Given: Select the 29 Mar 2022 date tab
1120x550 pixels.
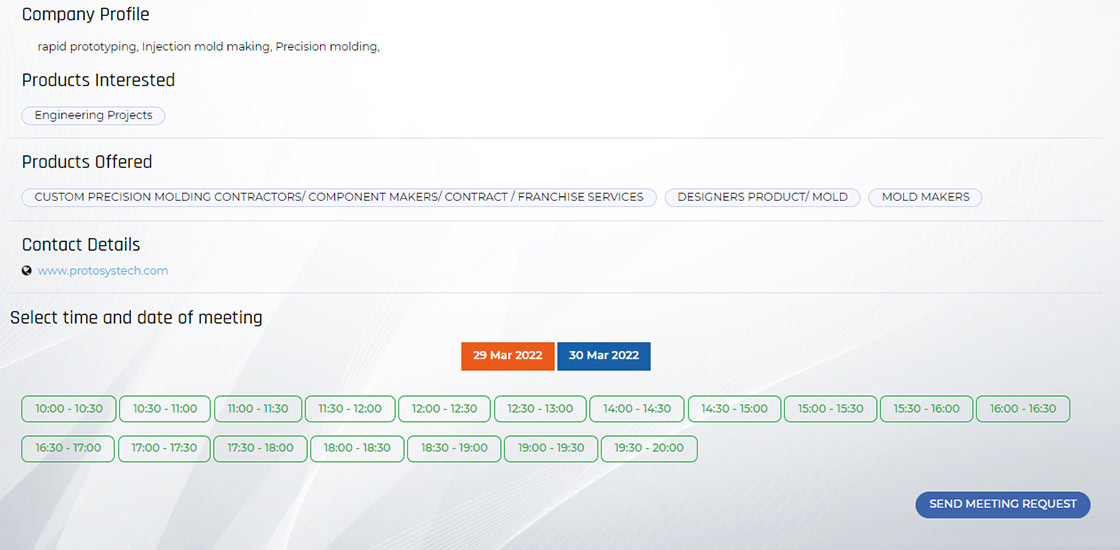Looking at the screenshot, I should [x=508, y=356].
